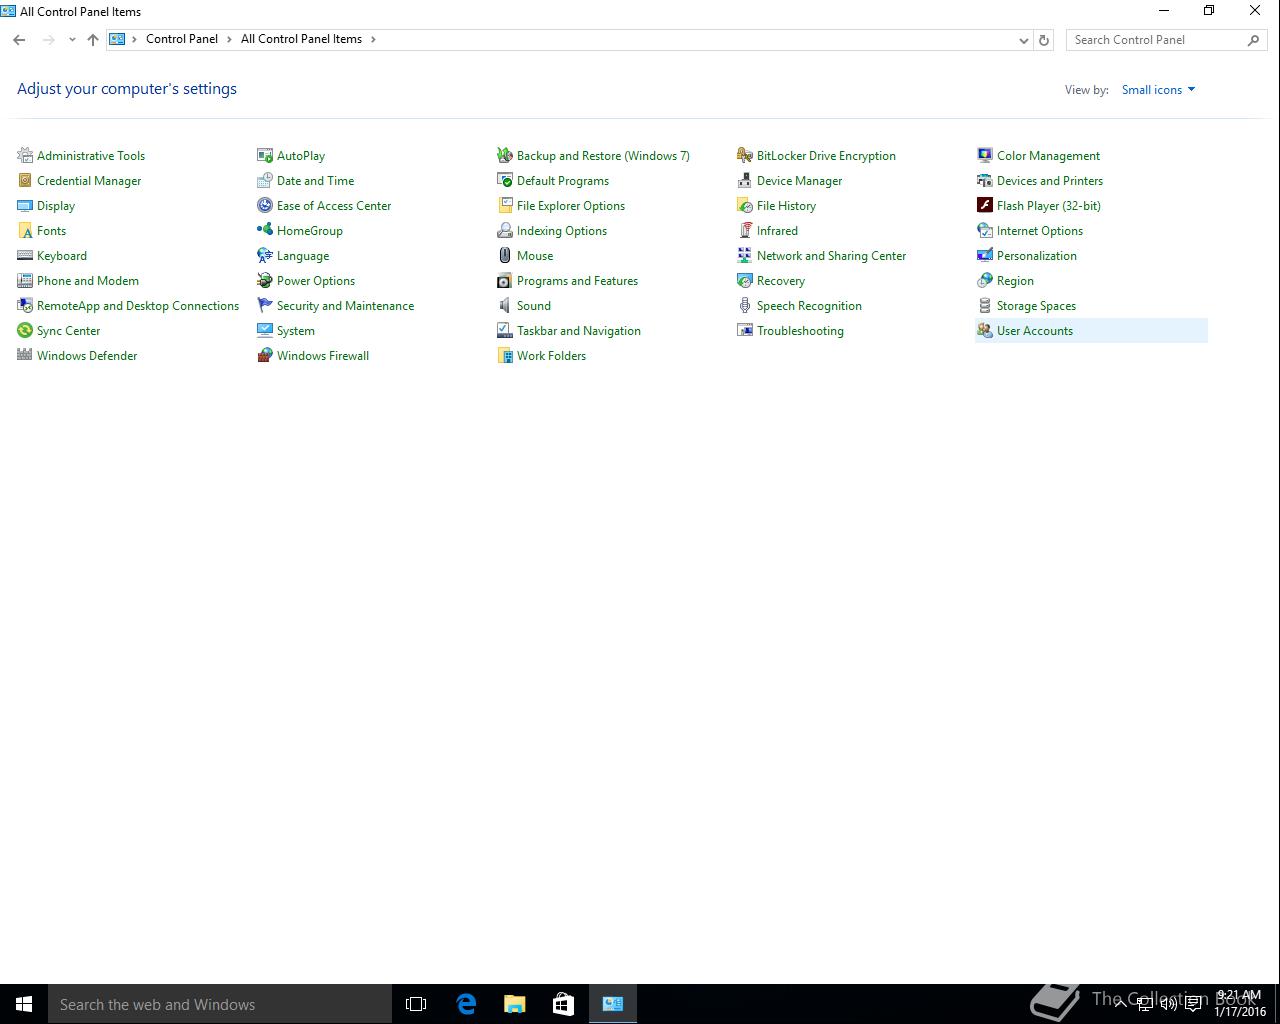Expand chevron after All Control Panel Items

pyautogui.click(x=373, y=40)
